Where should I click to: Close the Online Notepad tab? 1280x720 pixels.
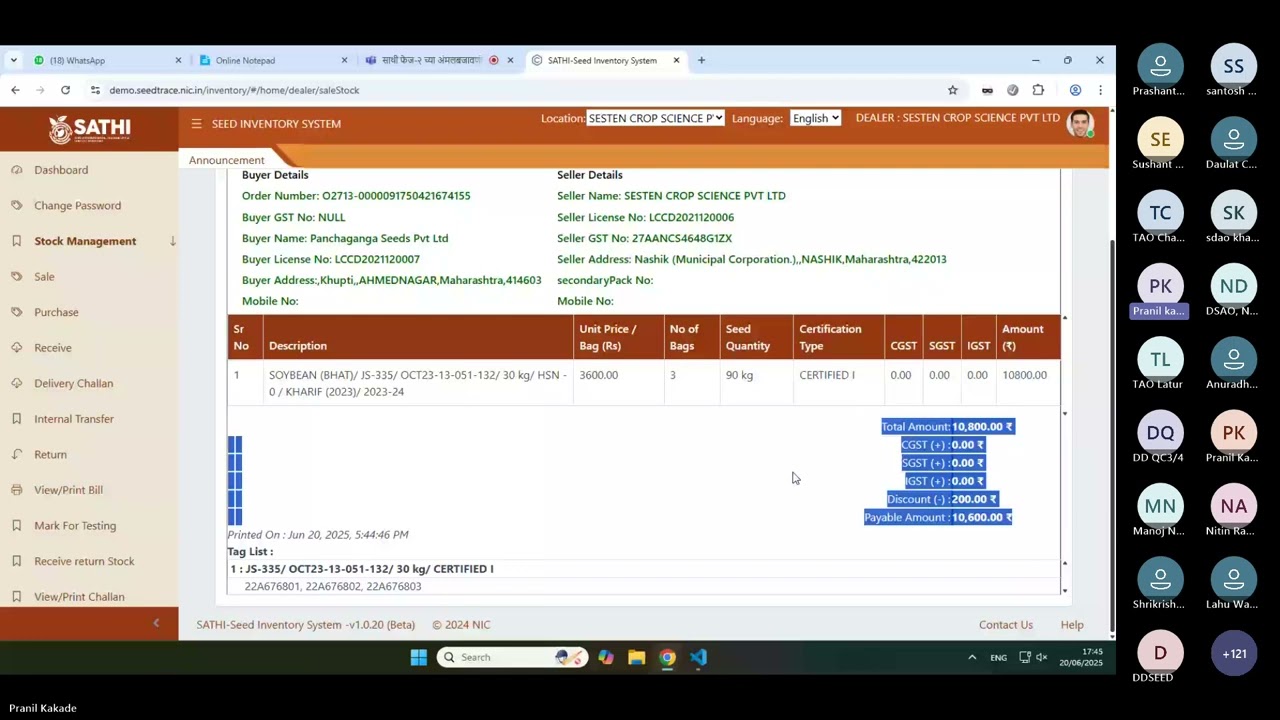click(x=344, y=60)
